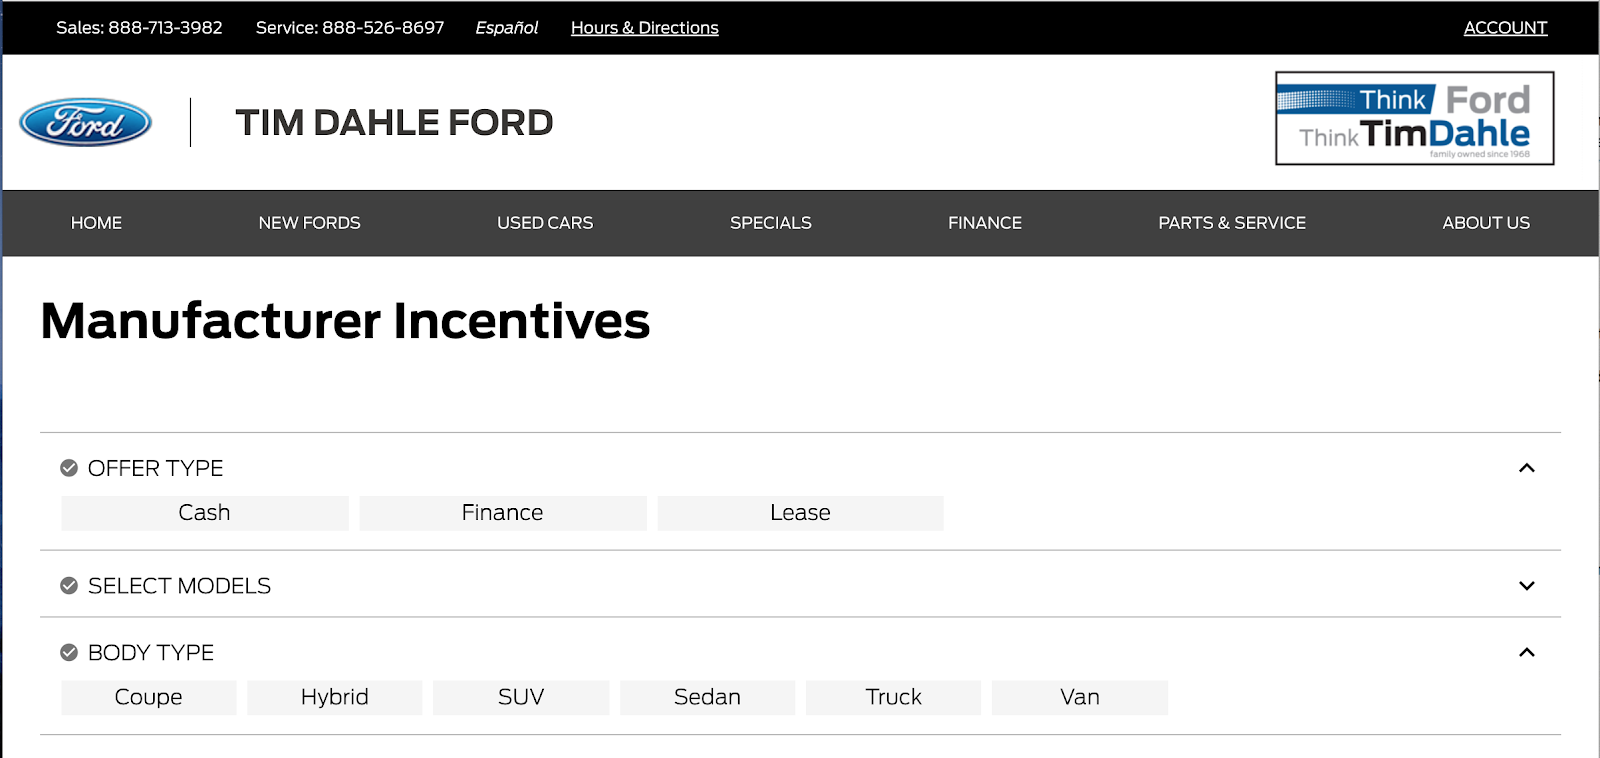Toggle the Lease offer type filter
The width and height of the screenshot is (1600, 758).
[800, 513]
